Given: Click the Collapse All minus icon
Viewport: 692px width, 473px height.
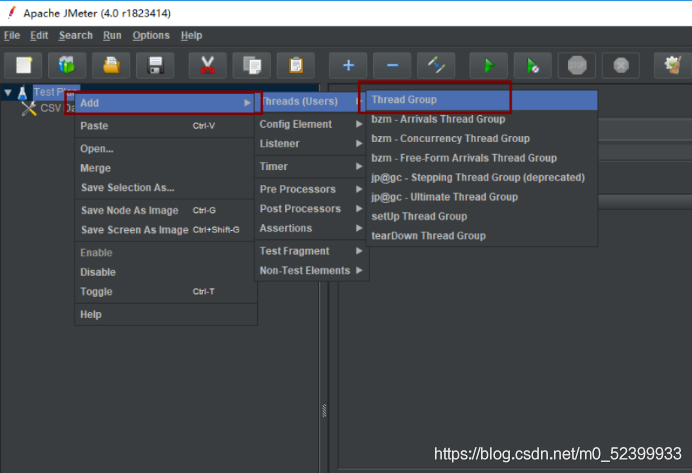Looking at the screenshot, I should pos(392,66).
